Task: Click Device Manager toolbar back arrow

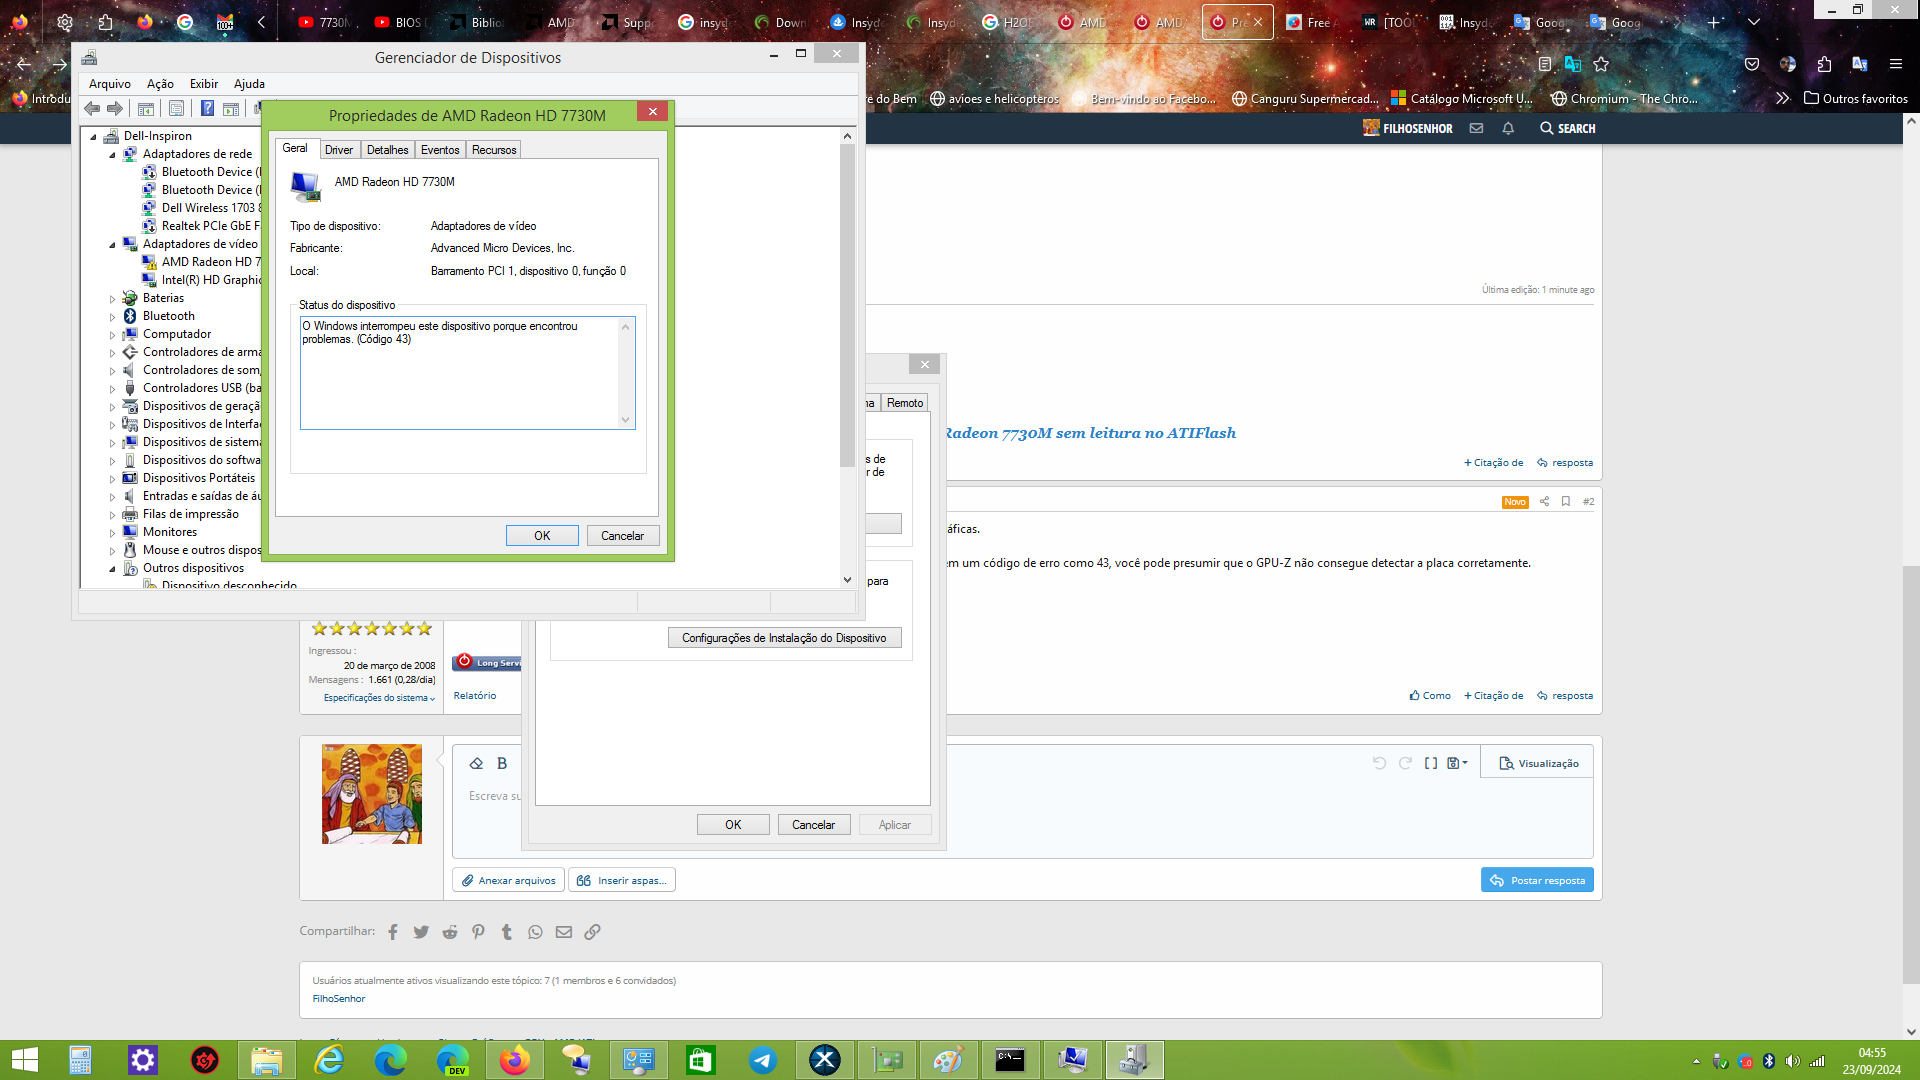Action: tap(92, 108)
